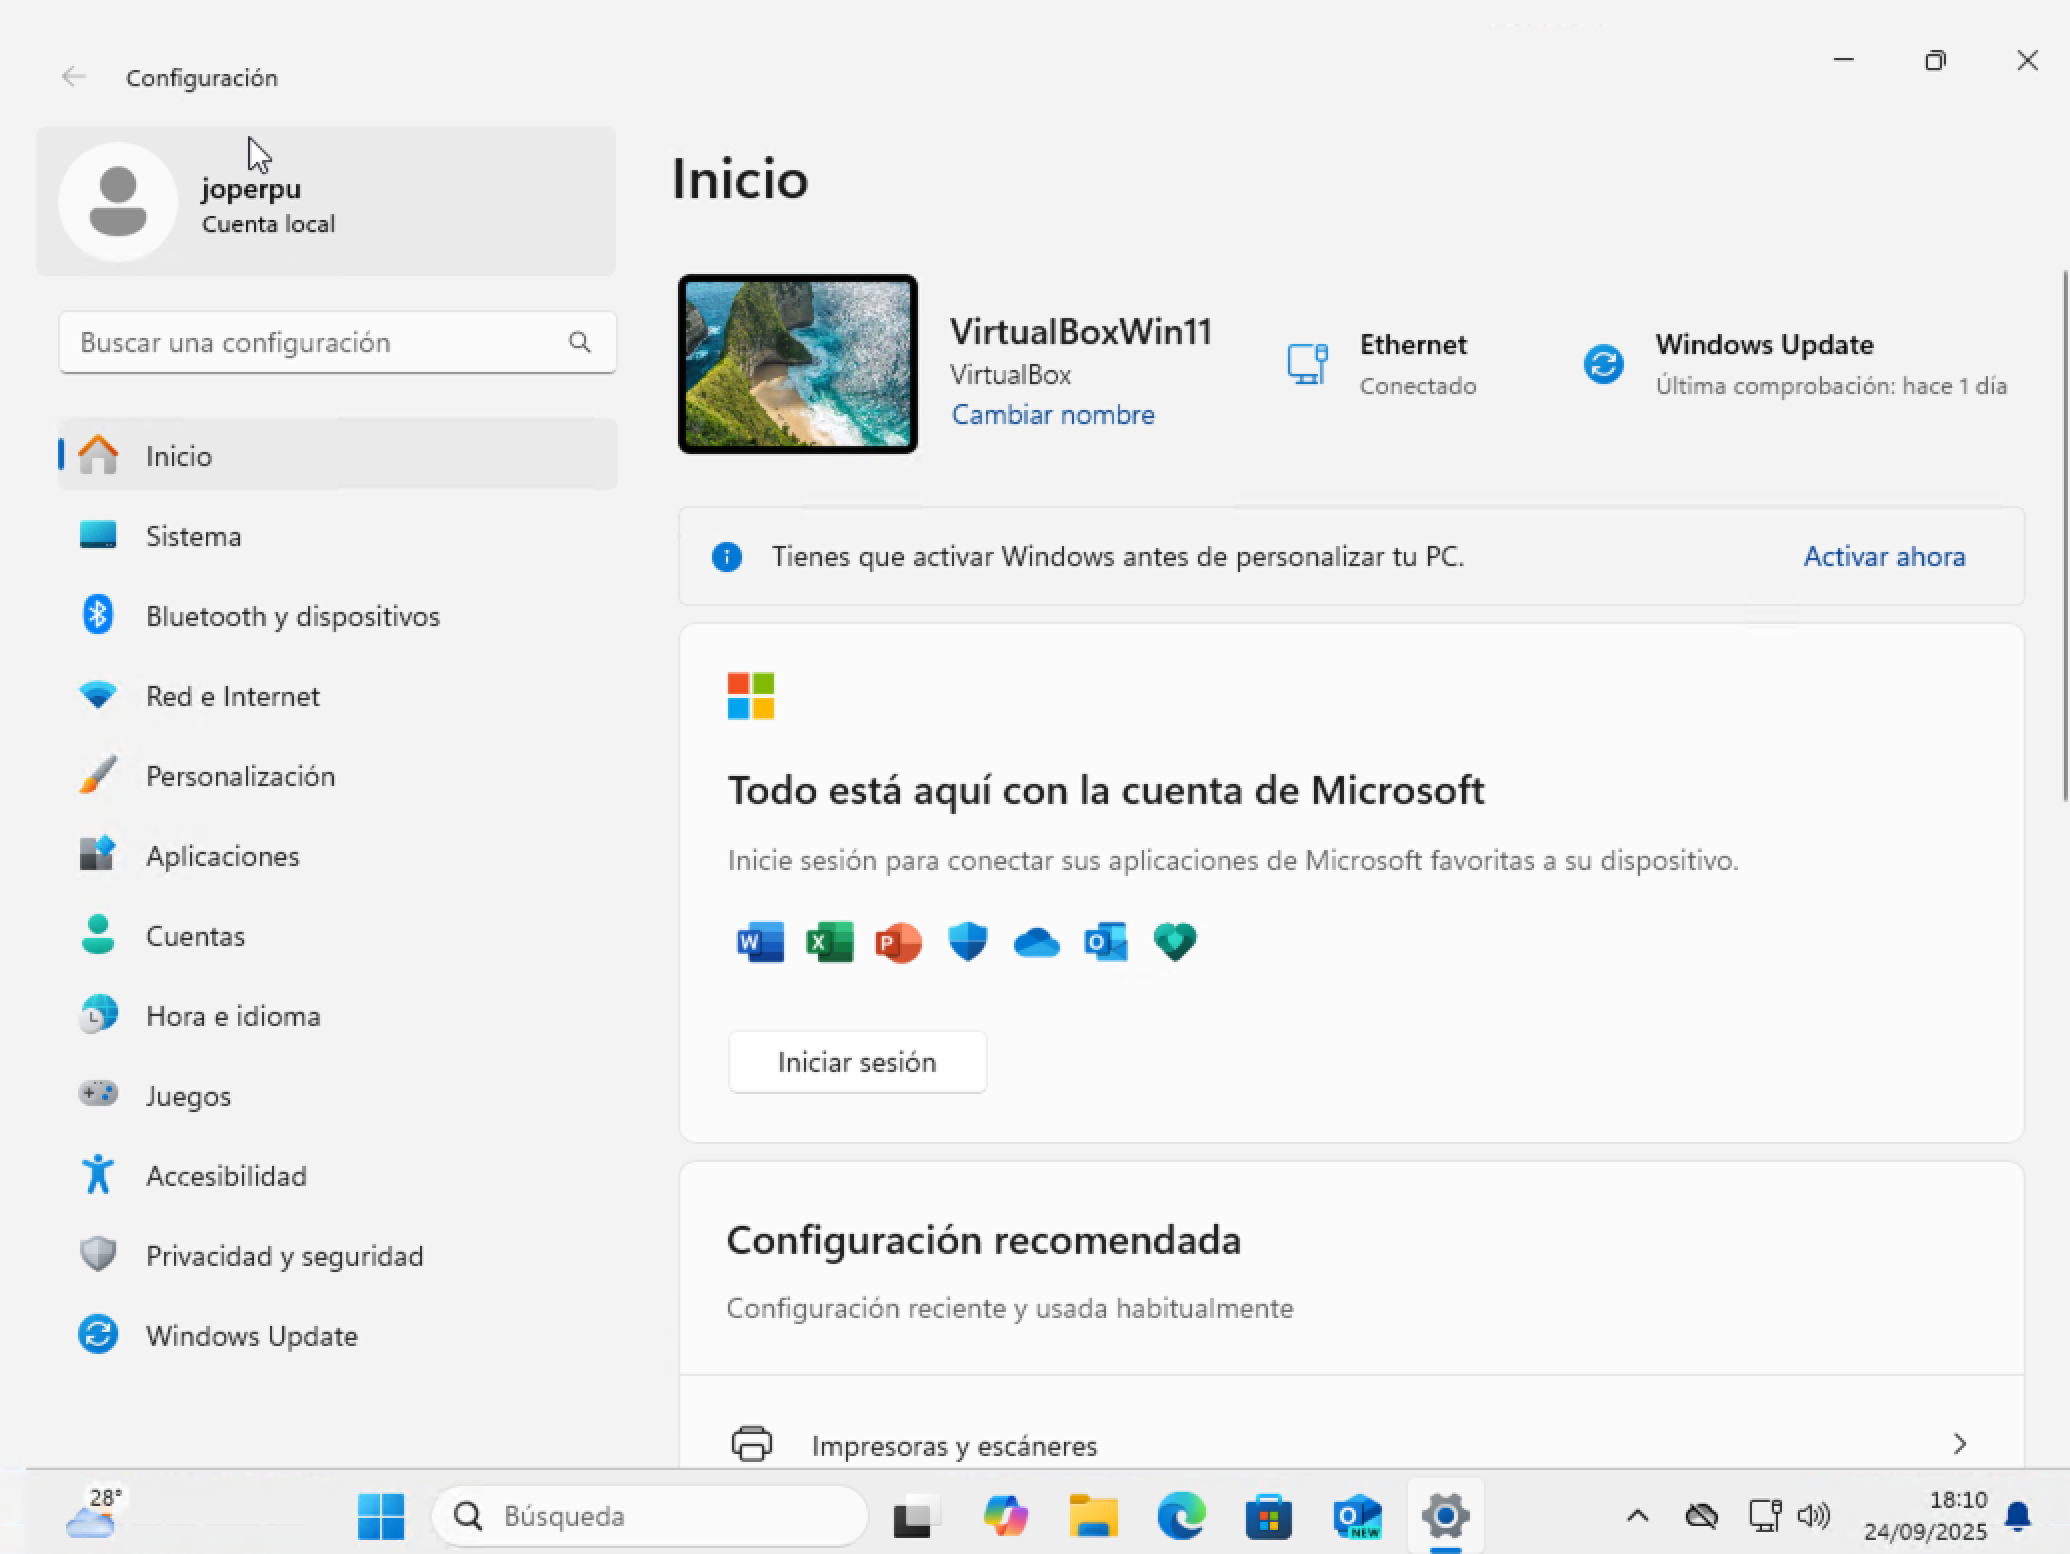The image size is (2070, 1554).
Task: Open the Copilot taskbar icon
Action: pos(1005,1516)
